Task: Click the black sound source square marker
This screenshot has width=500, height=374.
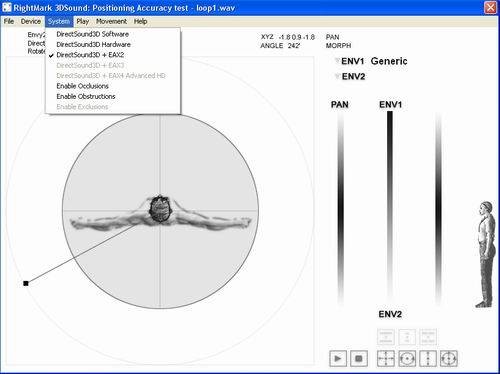Action: pyautogui.click(x=26, y=283)
